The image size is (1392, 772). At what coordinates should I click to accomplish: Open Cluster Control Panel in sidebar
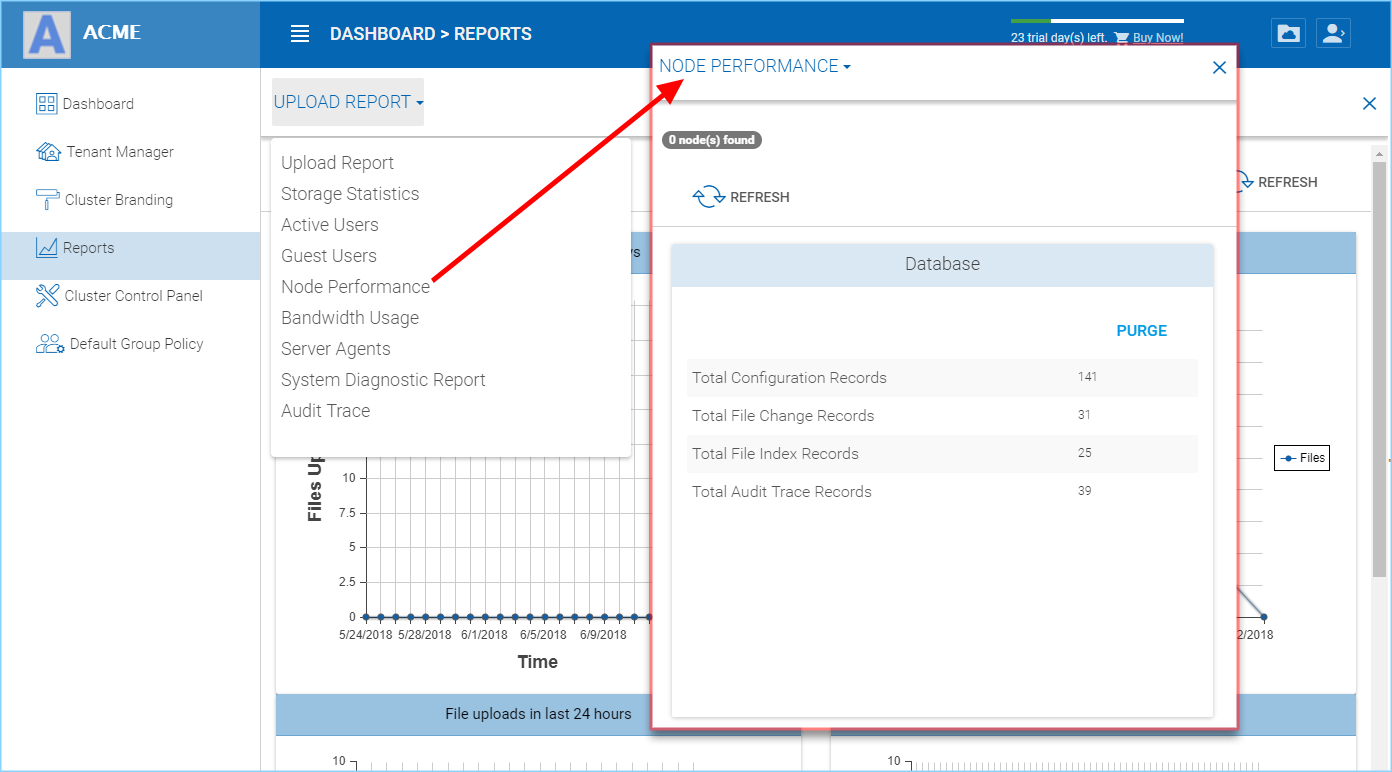pyautogui.click(x=134, y=296)
